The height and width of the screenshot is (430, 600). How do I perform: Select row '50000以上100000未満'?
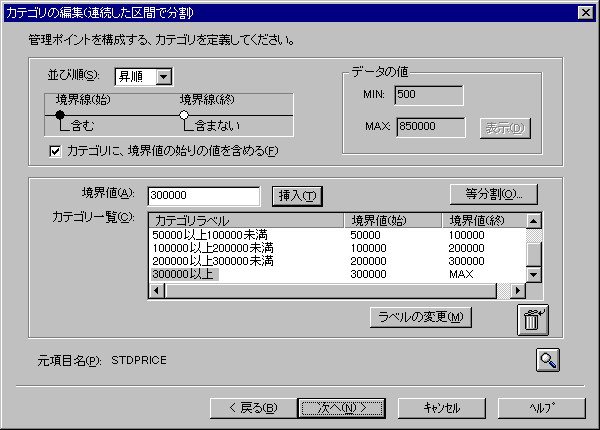pyautogui.click(x=337, y=235)
